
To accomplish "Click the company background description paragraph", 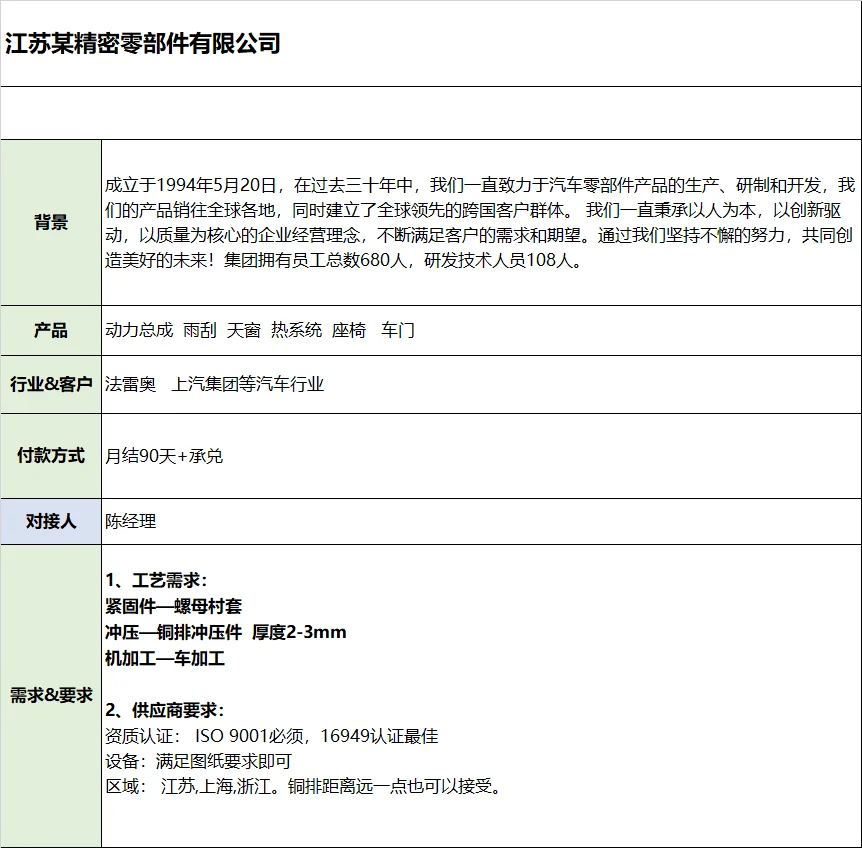I will [x=470, y=222].
